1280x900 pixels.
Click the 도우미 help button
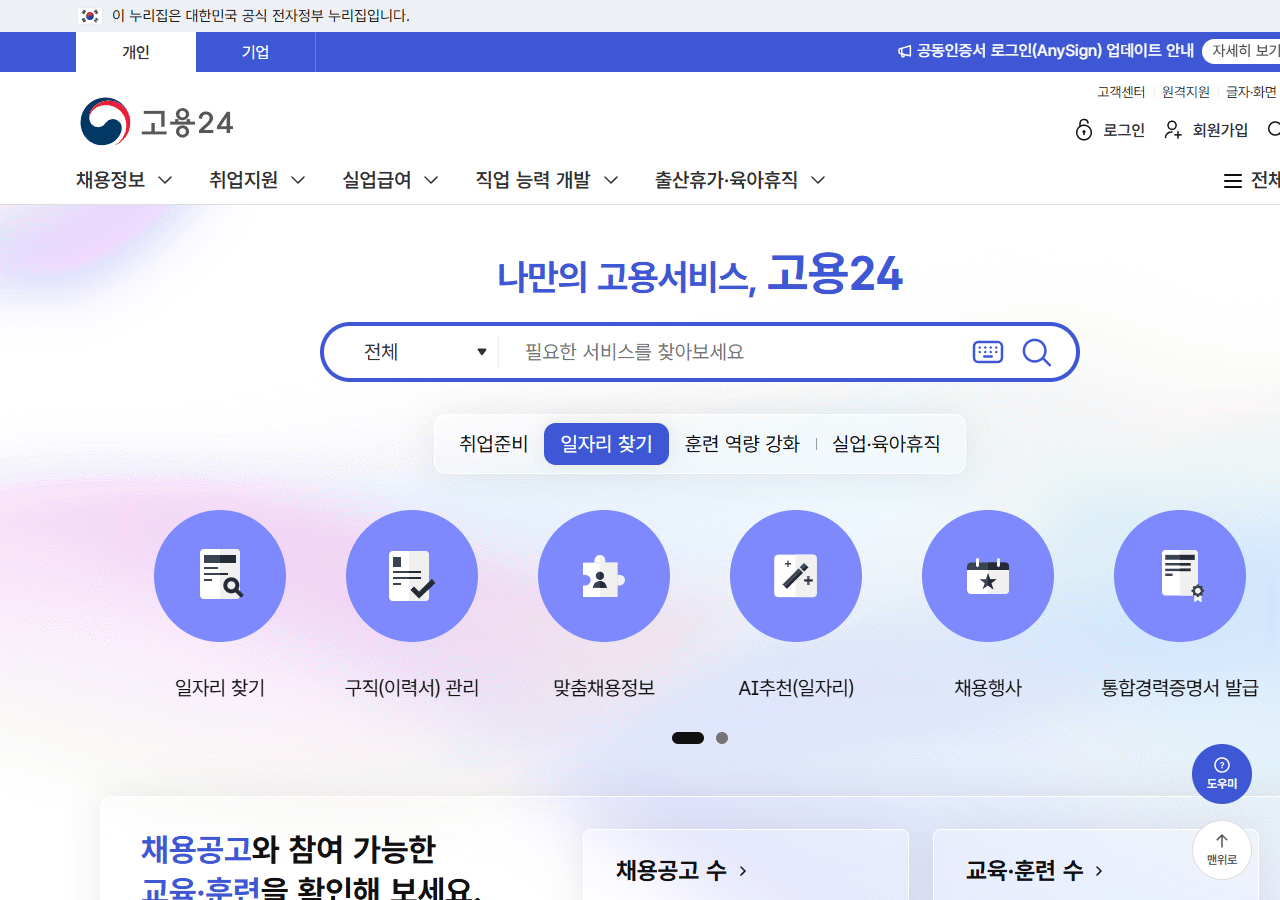[x=1222, y=774]
